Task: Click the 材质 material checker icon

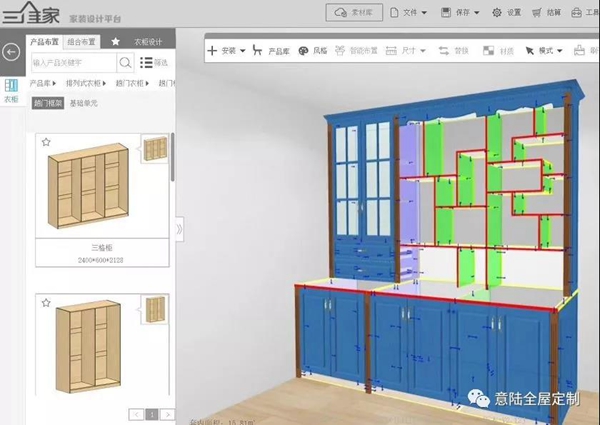Action: coord(488,50)
